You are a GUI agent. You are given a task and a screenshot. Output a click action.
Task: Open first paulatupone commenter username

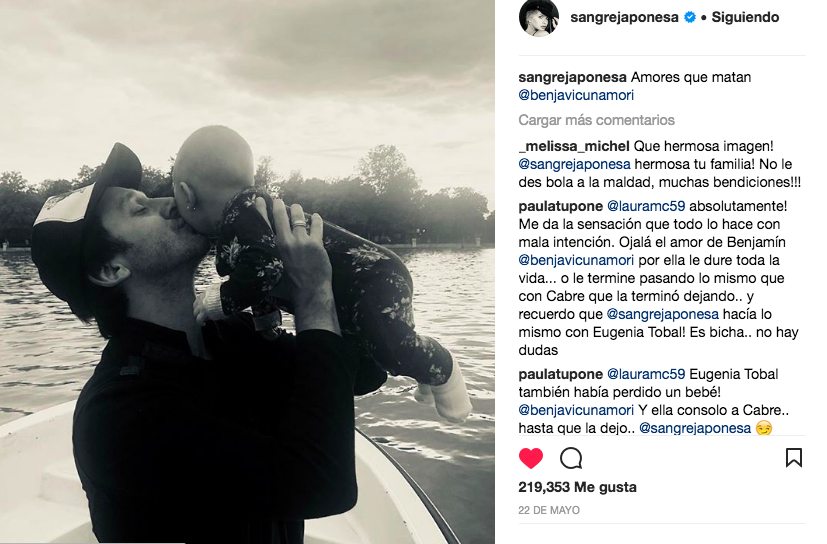pos(561,206)
